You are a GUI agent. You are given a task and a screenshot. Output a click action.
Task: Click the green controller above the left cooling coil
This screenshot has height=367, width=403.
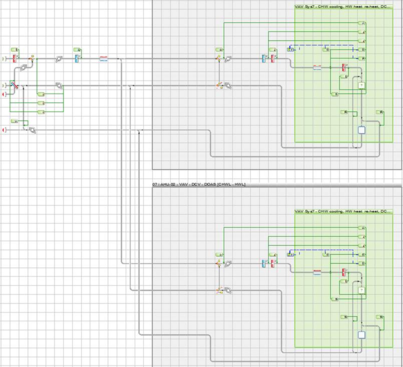77,50
